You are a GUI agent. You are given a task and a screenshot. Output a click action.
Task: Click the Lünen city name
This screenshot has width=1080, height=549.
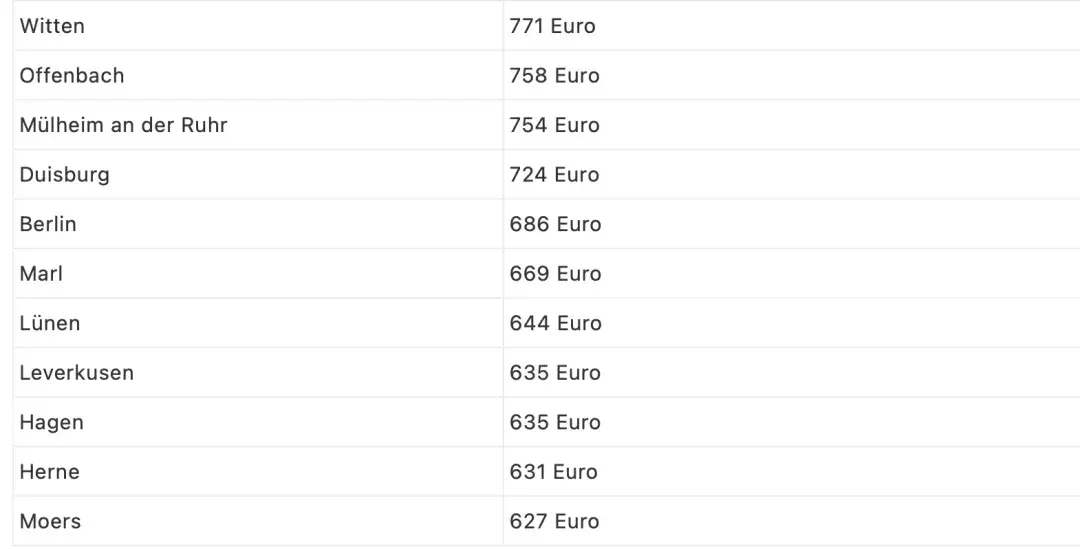50,323
